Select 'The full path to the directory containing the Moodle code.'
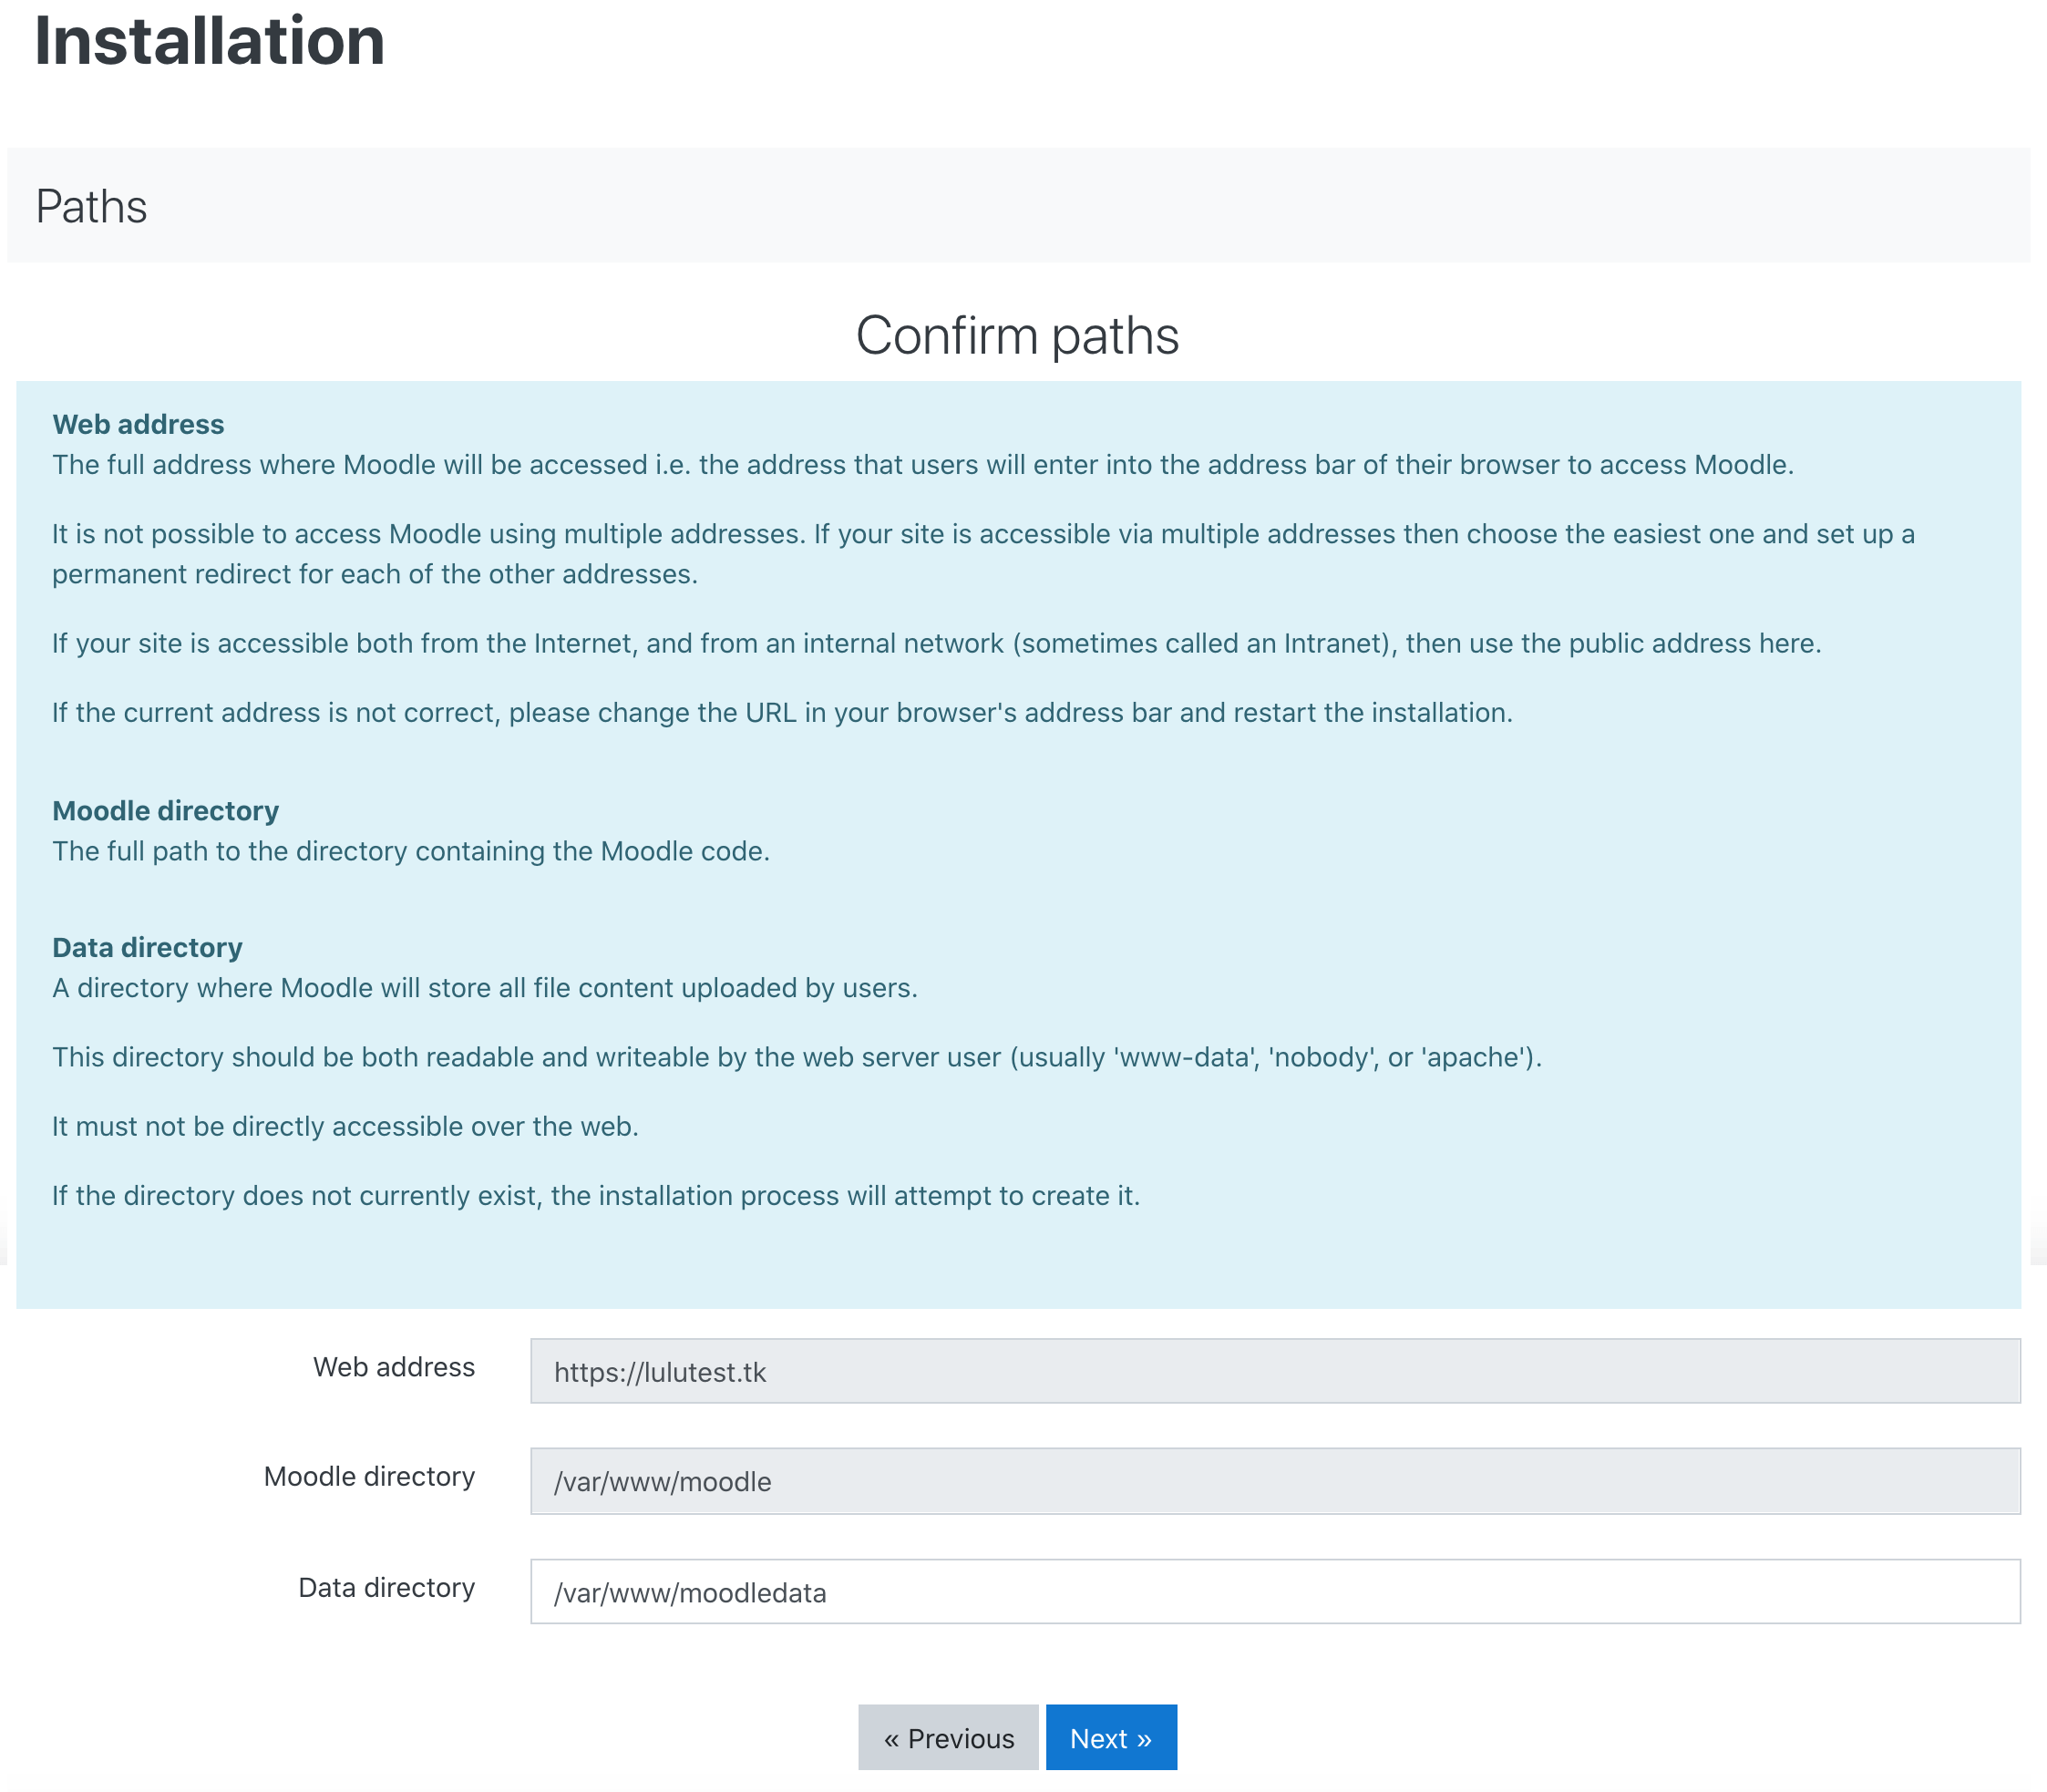 click(411, 851)
